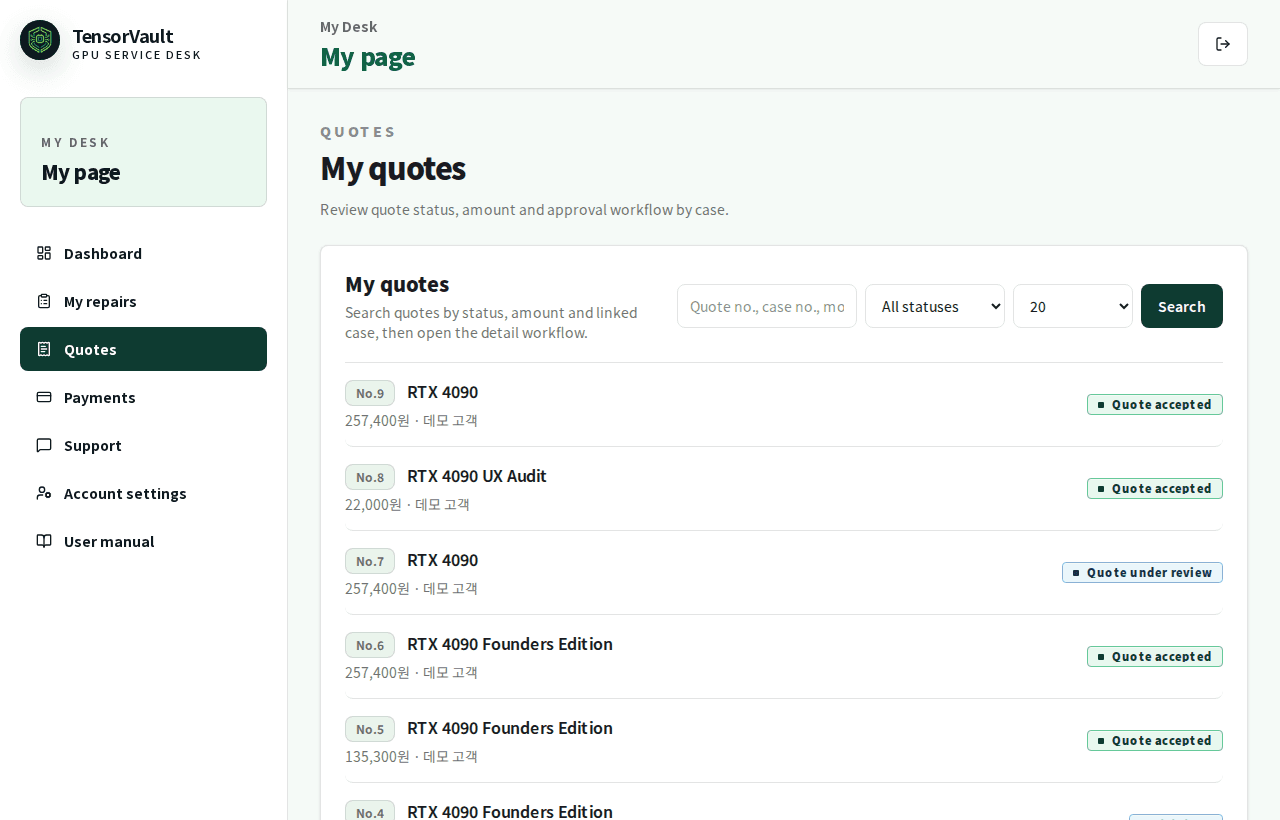The image size is (1280, 820).
Task: Open quote No.8 RTX 4090 UX Audit
Action: pyautogui.click(x=784, y=489)
